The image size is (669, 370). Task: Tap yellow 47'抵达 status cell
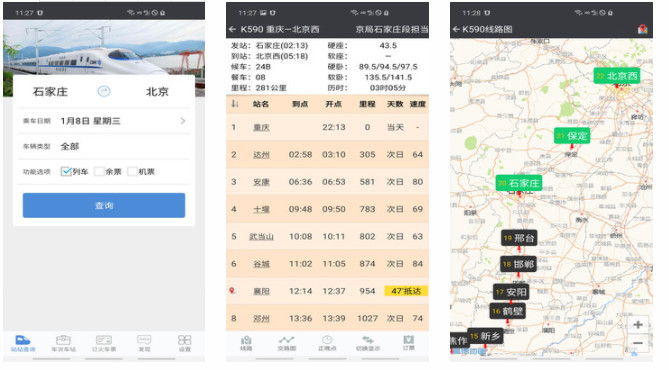point(406,291)
